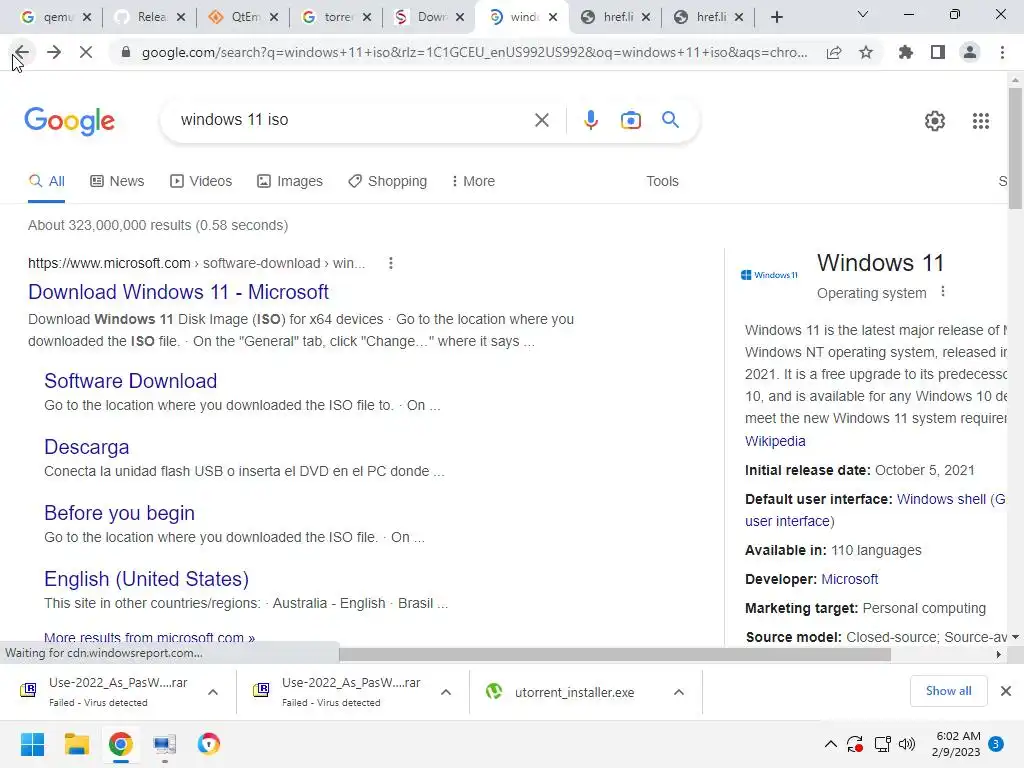
Task: Click the Chrome address bar URL
Action: click(474, 52)
